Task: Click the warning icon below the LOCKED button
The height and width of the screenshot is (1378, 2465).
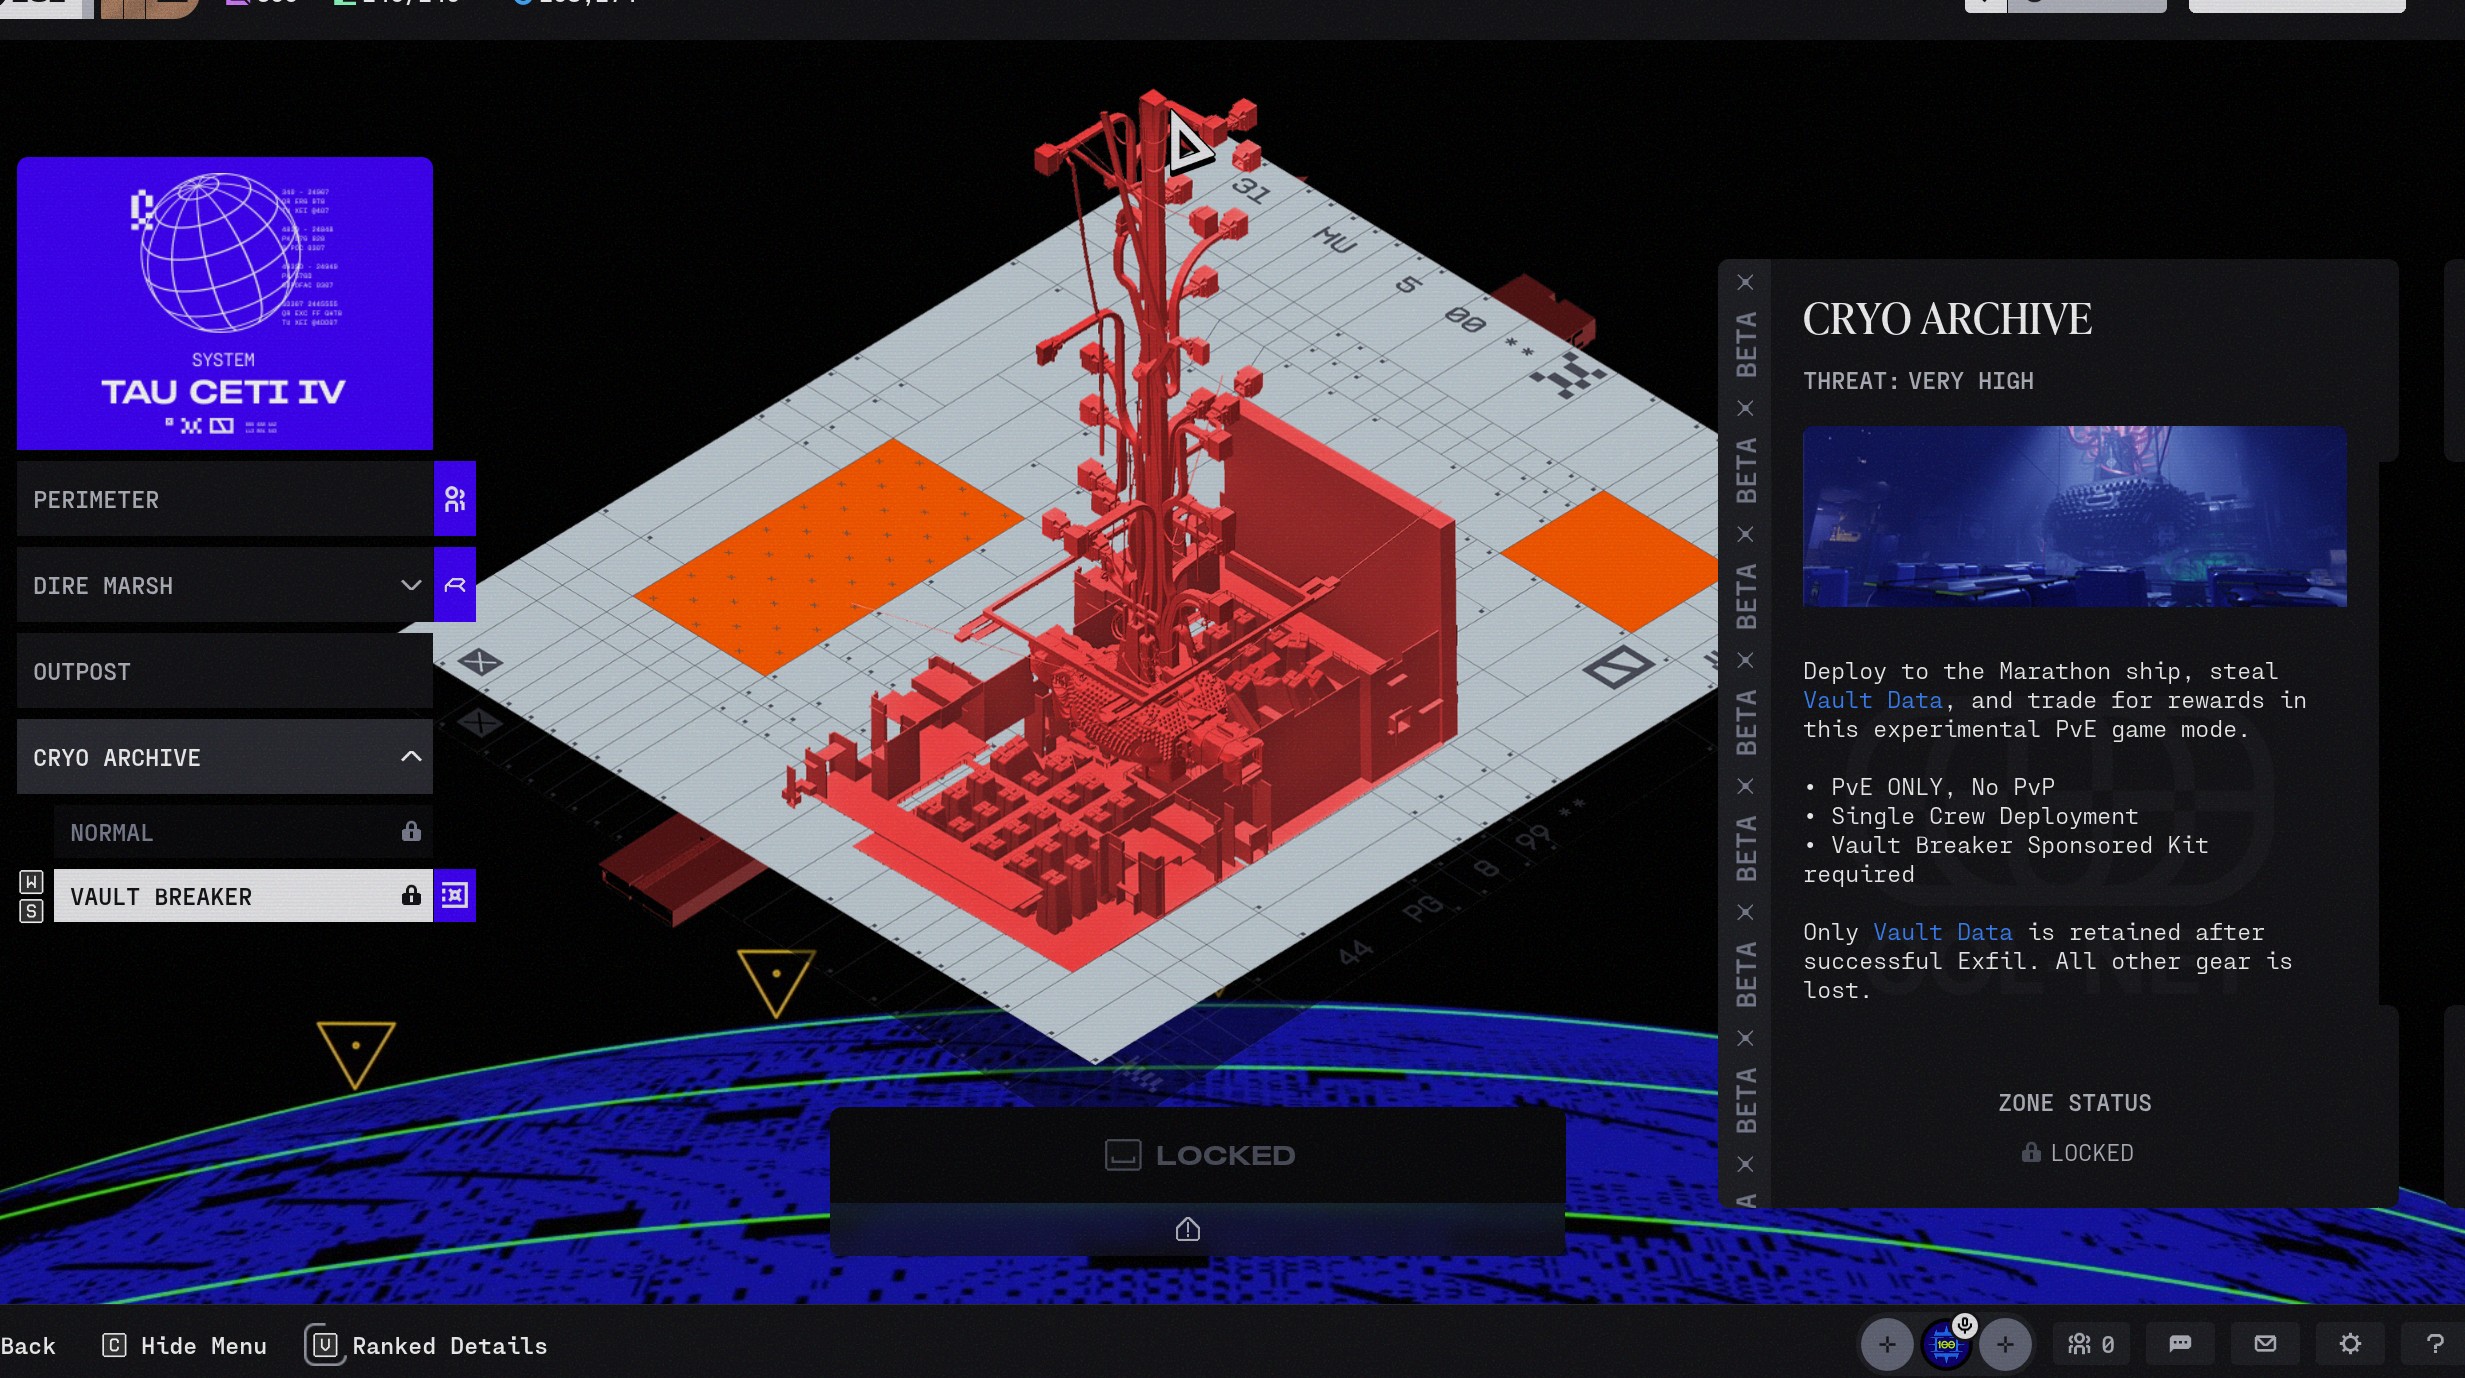Action: click(x=1188, y=1229)
